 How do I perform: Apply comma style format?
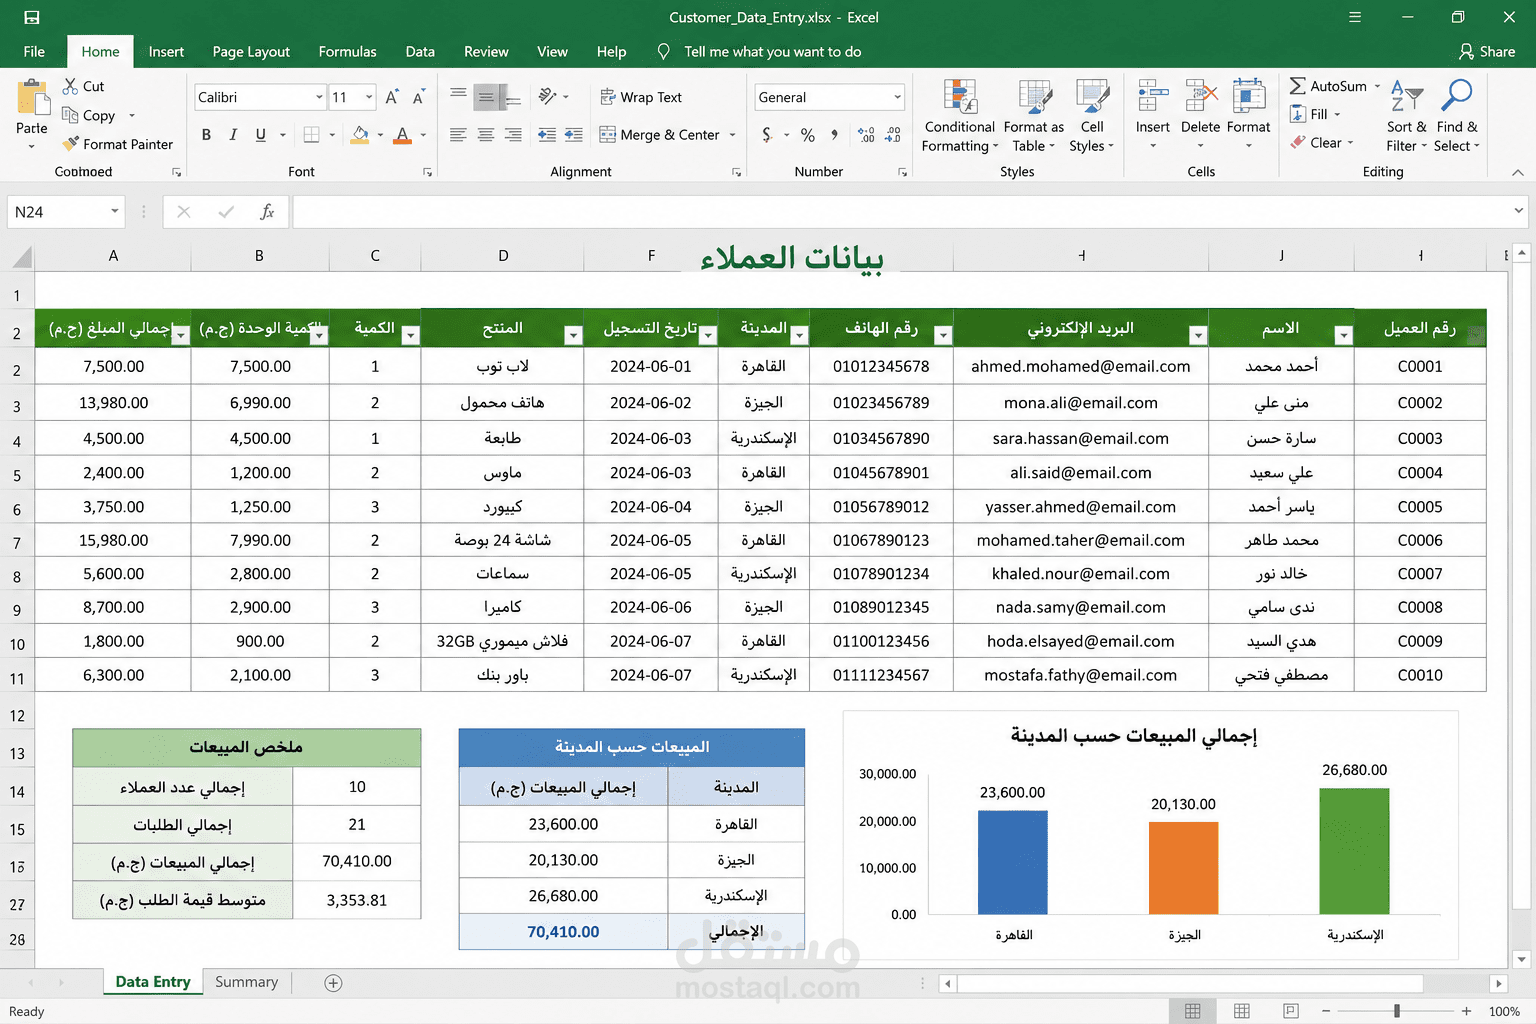point(835,135)
